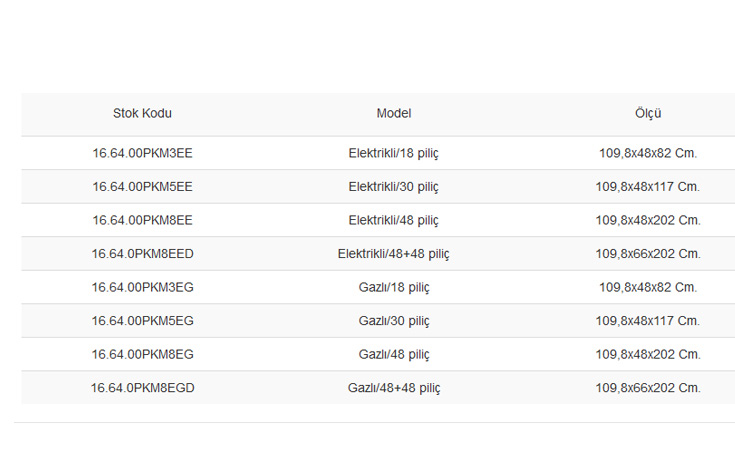Click the Gazlı/30 piliç model cell
Viewport: 735px width, 452px height.
point(394,322)
